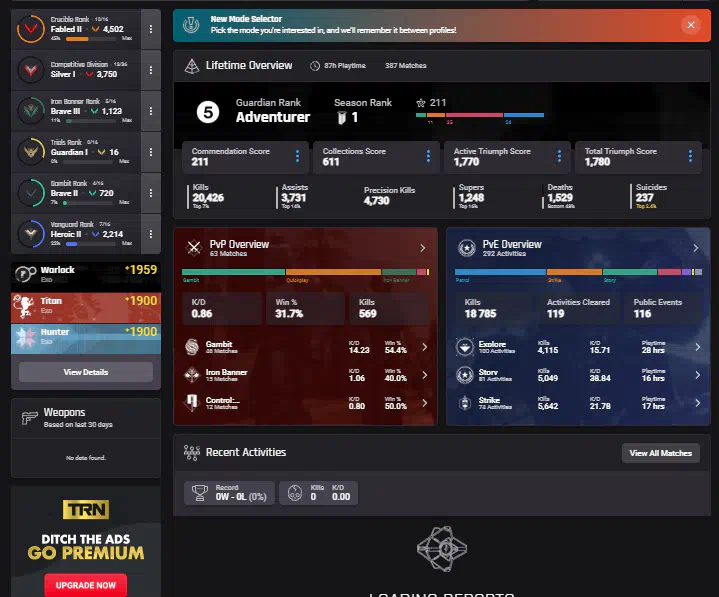
Task: Click the PvP Win % 31.7% stat
Action: [x=305, y=309]
